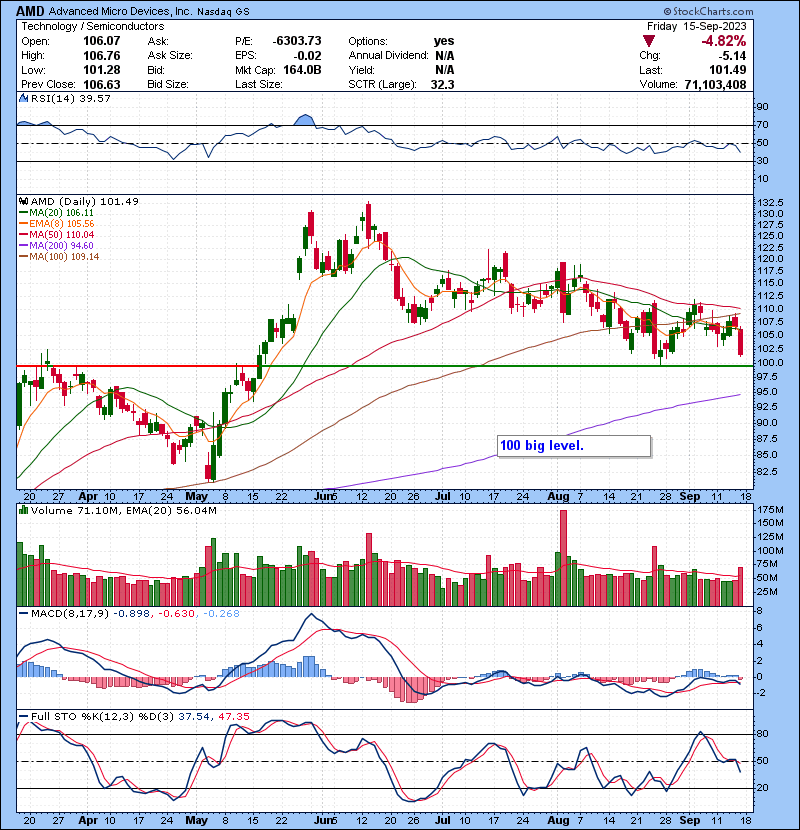800x830 pixels.
Task: Click the '100 big level.' annotation box
Action: [x=574, y=446]
